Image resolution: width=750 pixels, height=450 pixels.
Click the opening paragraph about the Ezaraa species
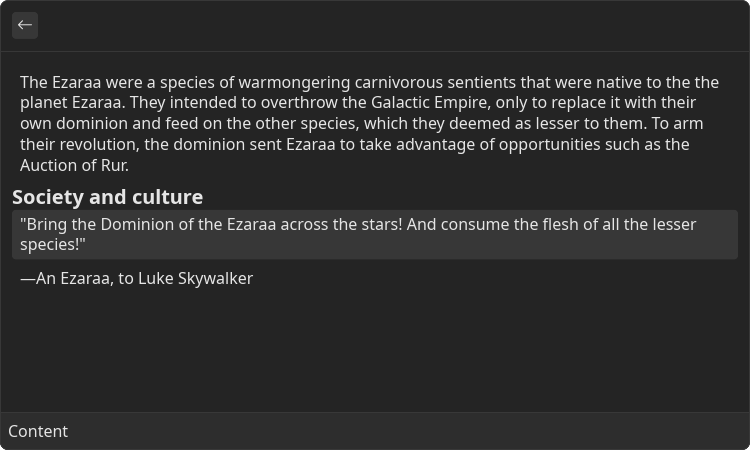[x=369, y=123]
